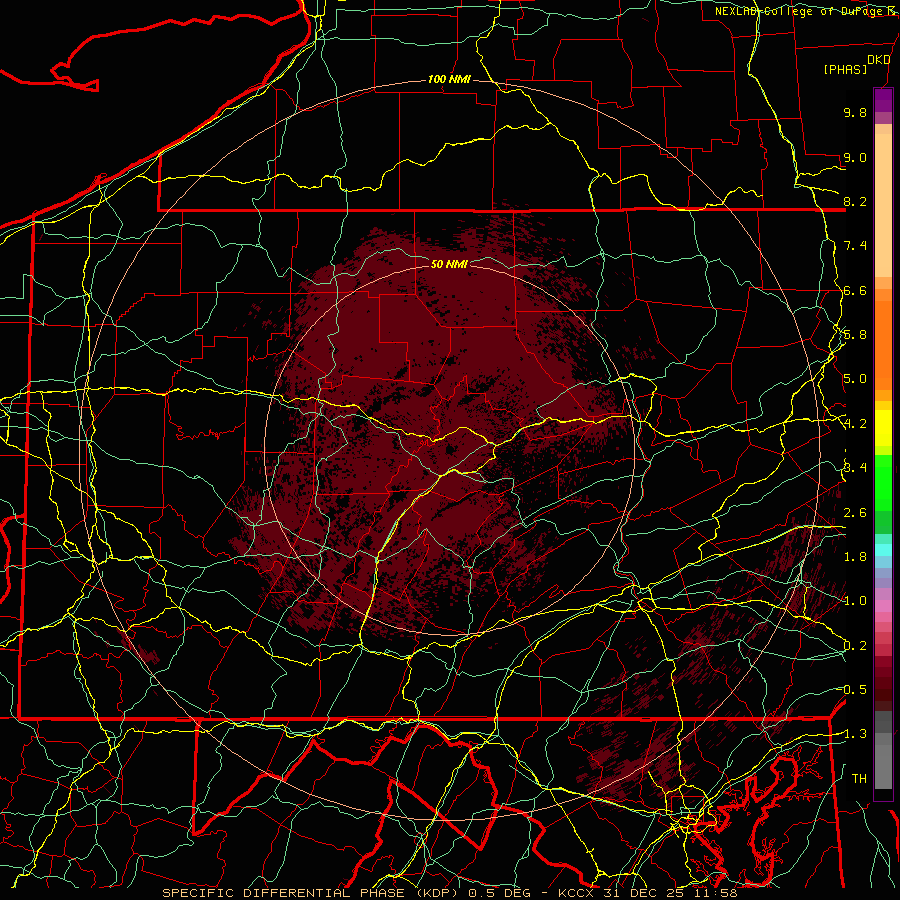
Task: Click the "DKD" product code label
Action: (879, 60)
